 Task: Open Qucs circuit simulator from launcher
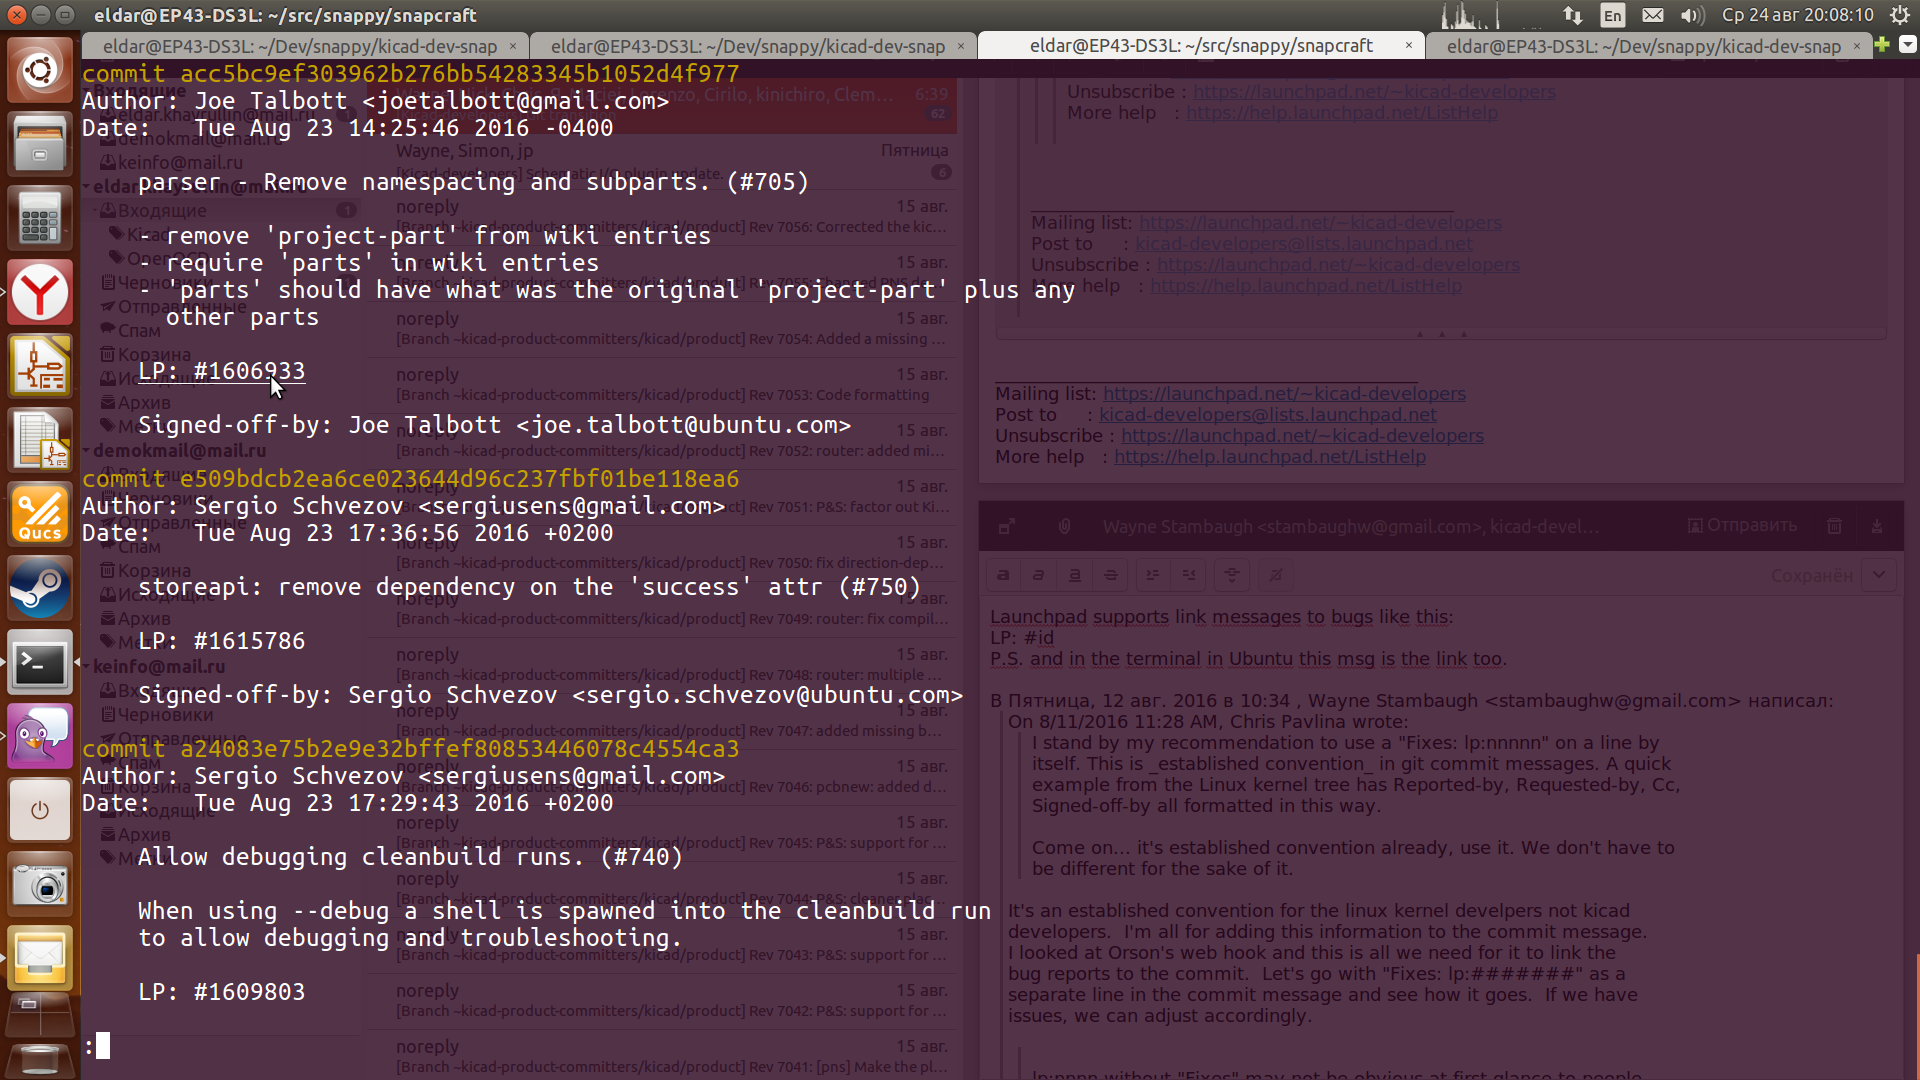(x=40, y=515)
